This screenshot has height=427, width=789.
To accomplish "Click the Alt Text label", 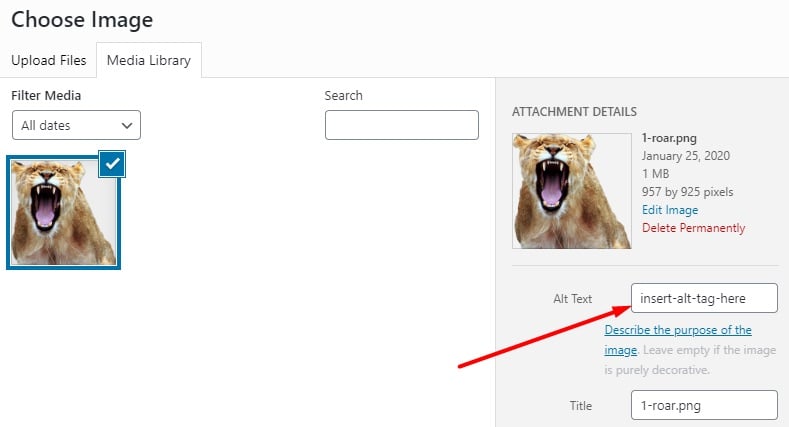I will point(573,299).
